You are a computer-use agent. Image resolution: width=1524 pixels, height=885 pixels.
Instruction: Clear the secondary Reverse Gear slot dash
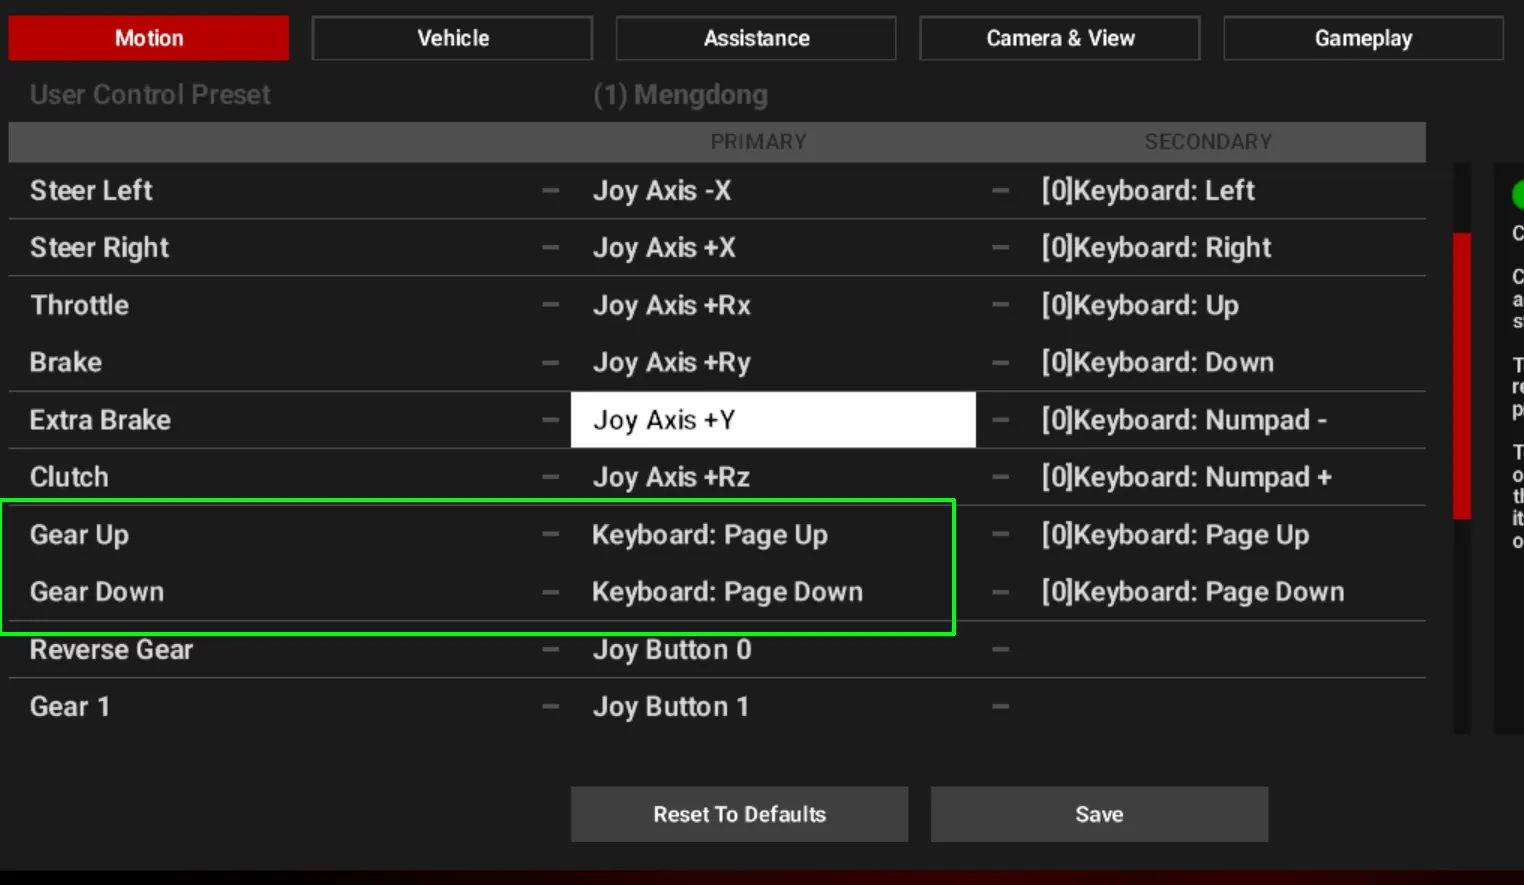[x=1000, y=650]
